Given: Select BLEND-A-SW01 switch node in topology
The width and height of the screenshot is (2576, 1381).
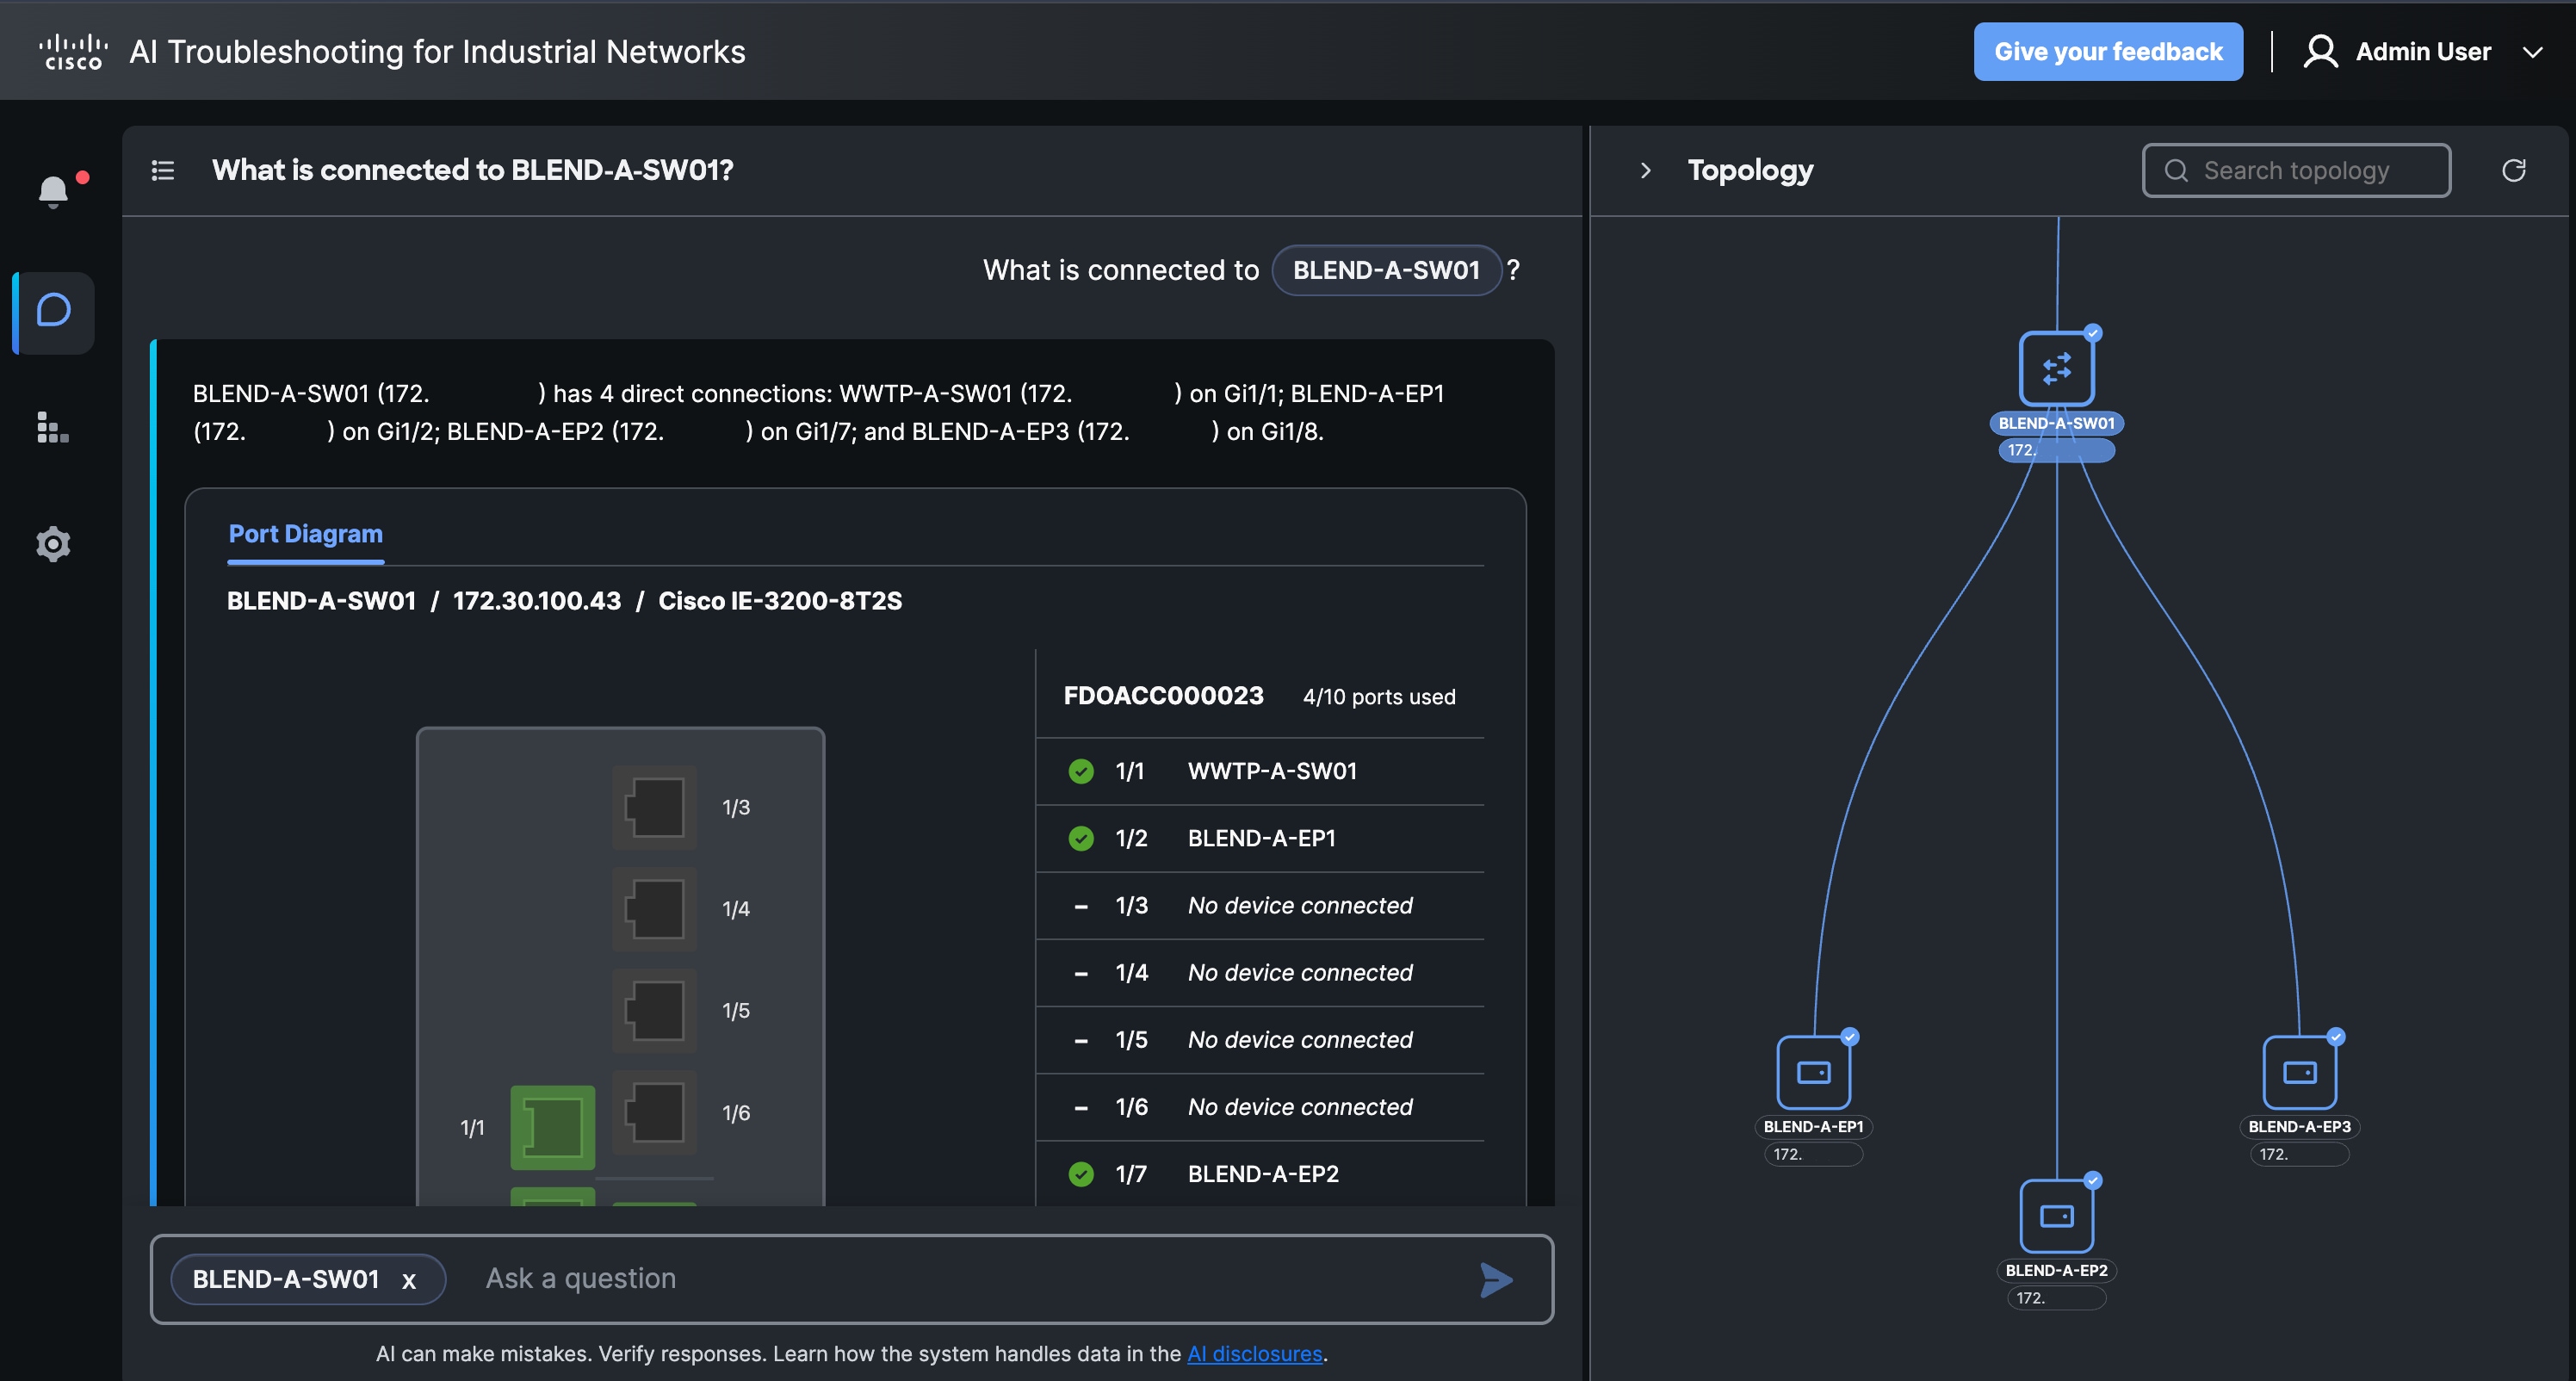Looking at the screenshot, I should click(2056, 369).
